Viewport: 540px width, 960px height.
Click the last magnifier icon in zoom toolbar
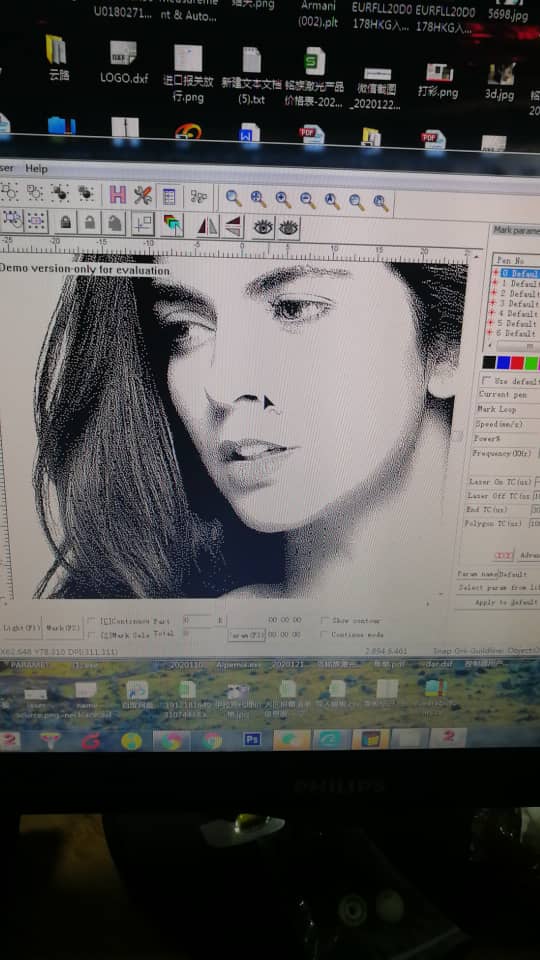(x=381, y=202)
